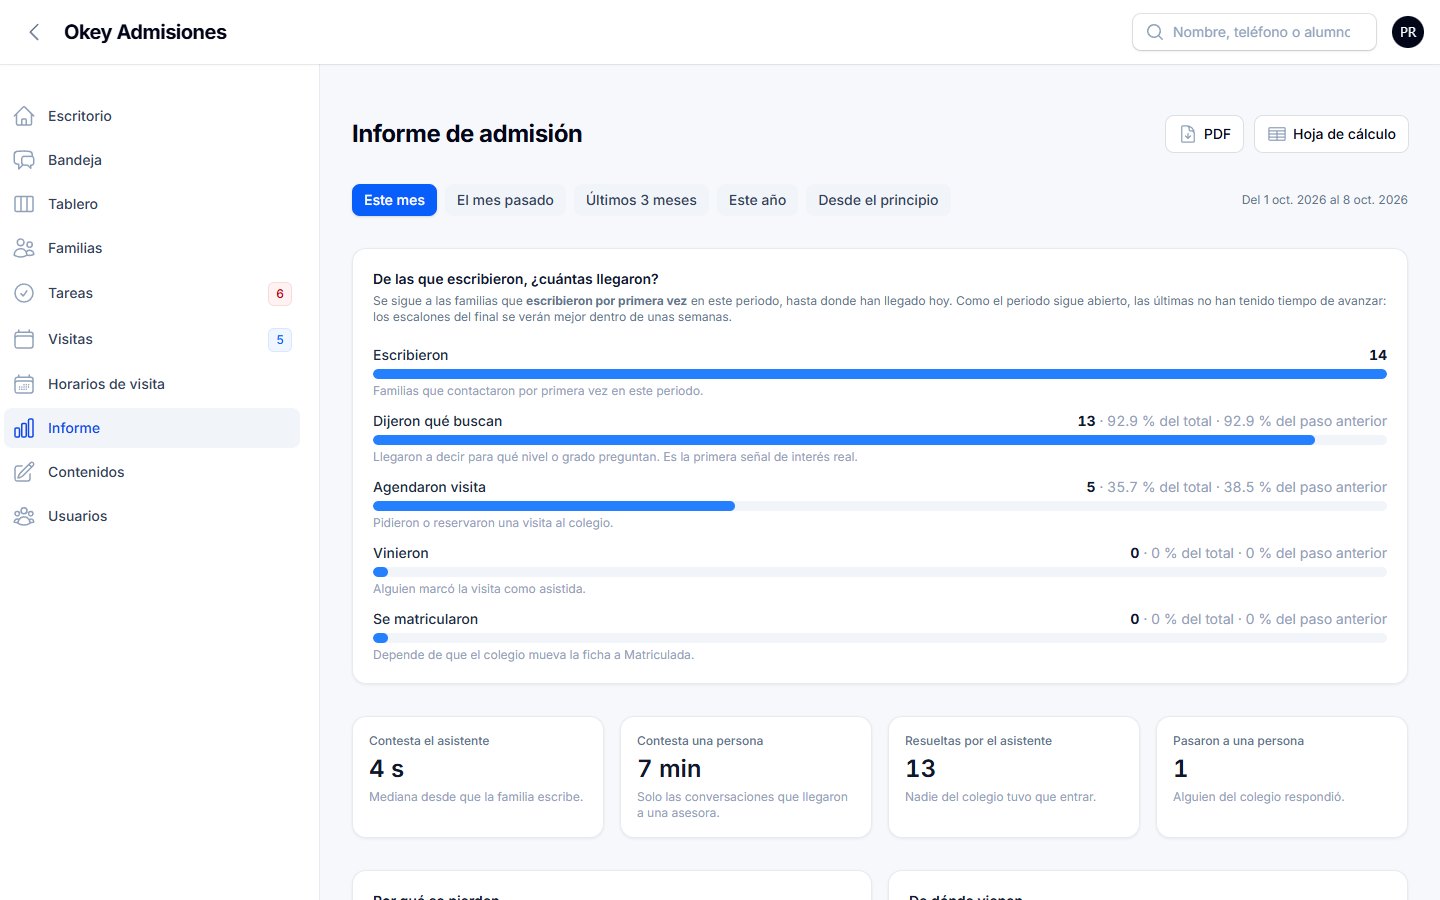
Task: Click the spreadsheet table icon
Action: coord(1277,134)
